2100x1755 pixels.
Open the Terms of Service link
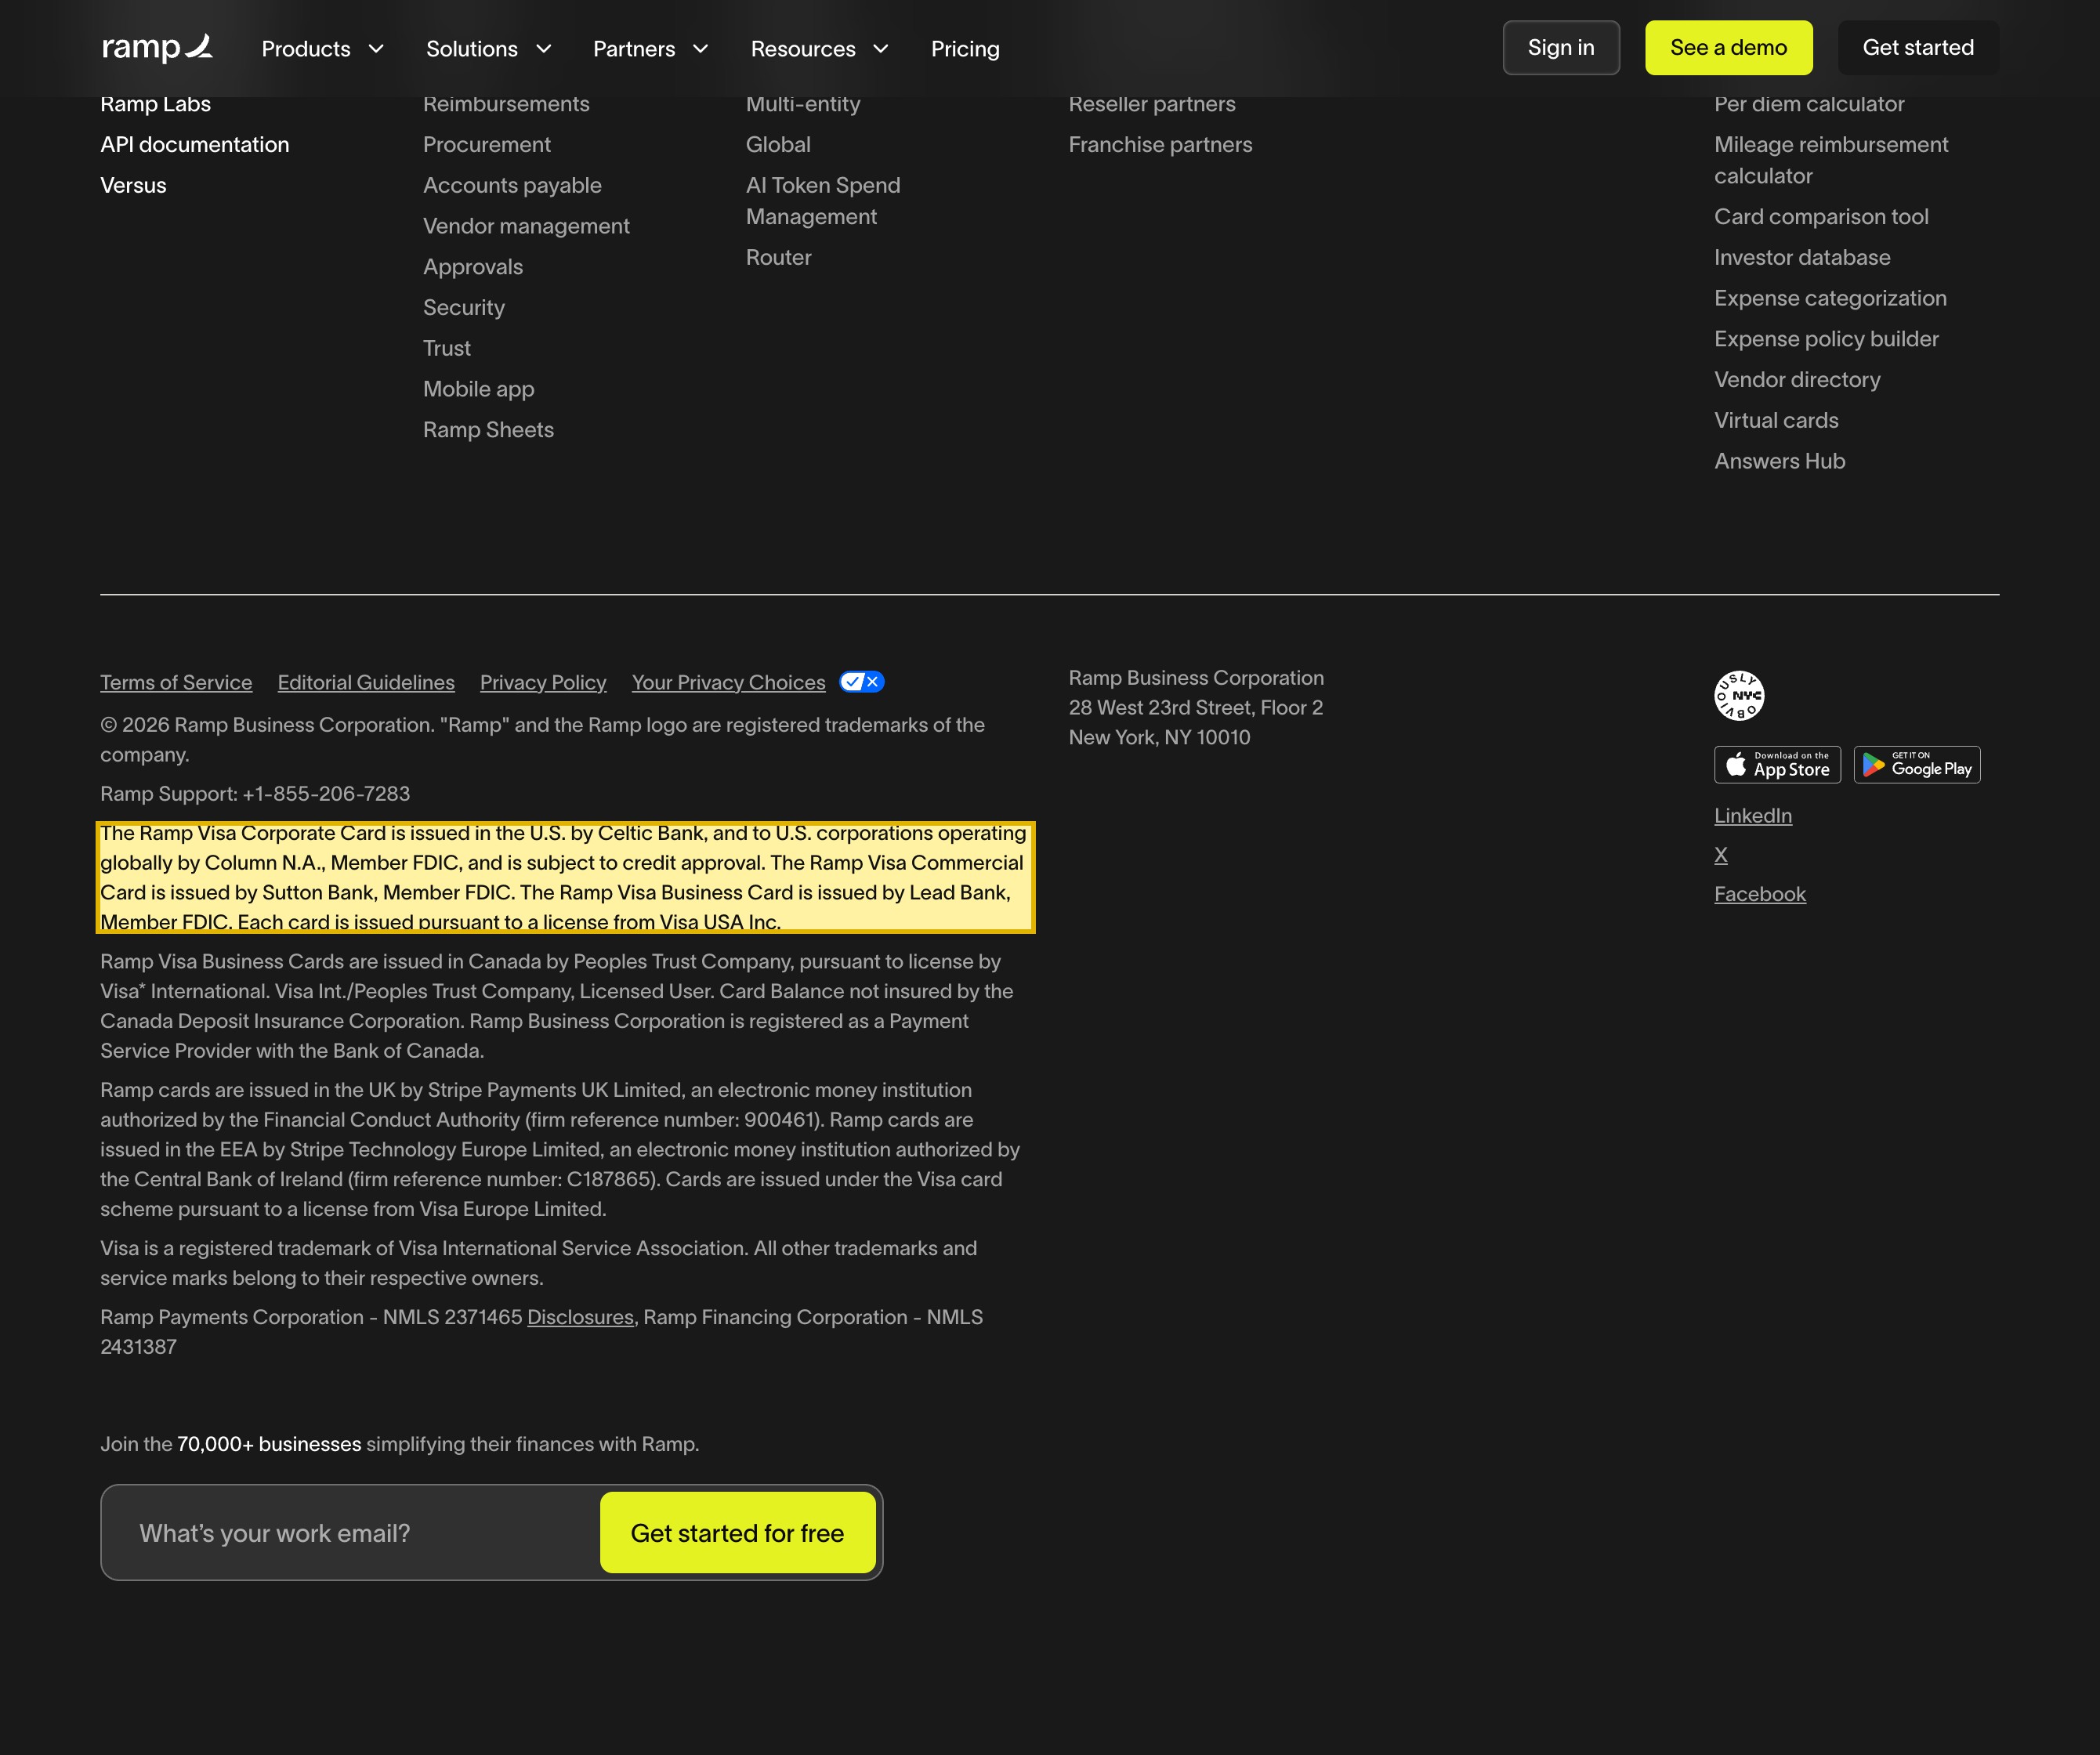click(176, 682)
